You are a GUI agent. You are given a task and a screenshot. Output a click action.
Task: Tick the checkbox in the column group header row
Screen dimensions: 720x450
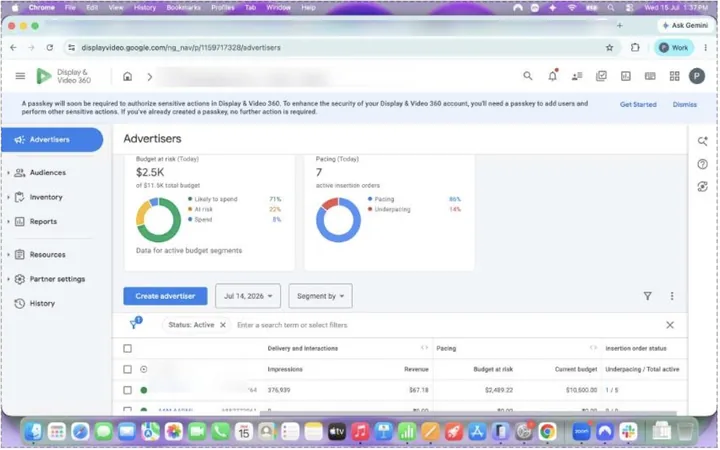128,349
